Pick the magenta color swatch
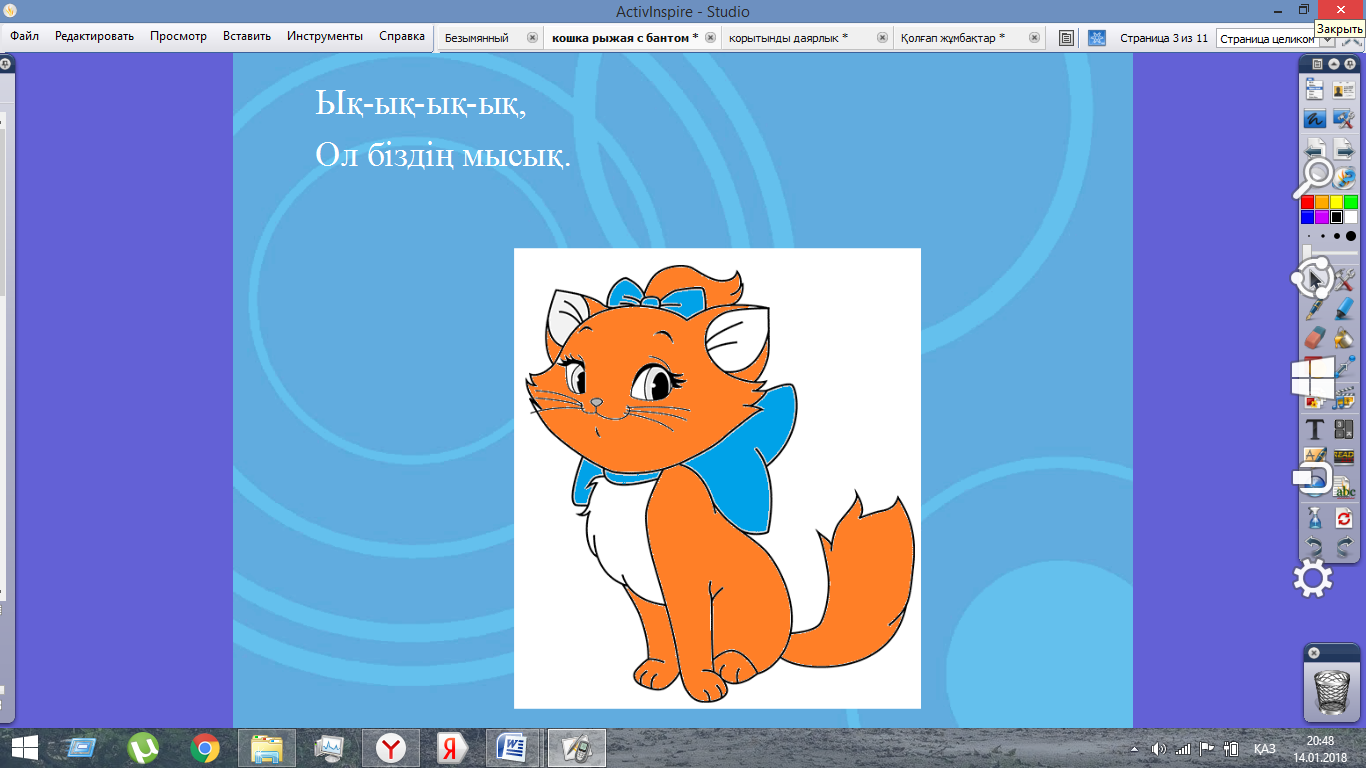The image size is (1366, 768). pos(1322,217)
